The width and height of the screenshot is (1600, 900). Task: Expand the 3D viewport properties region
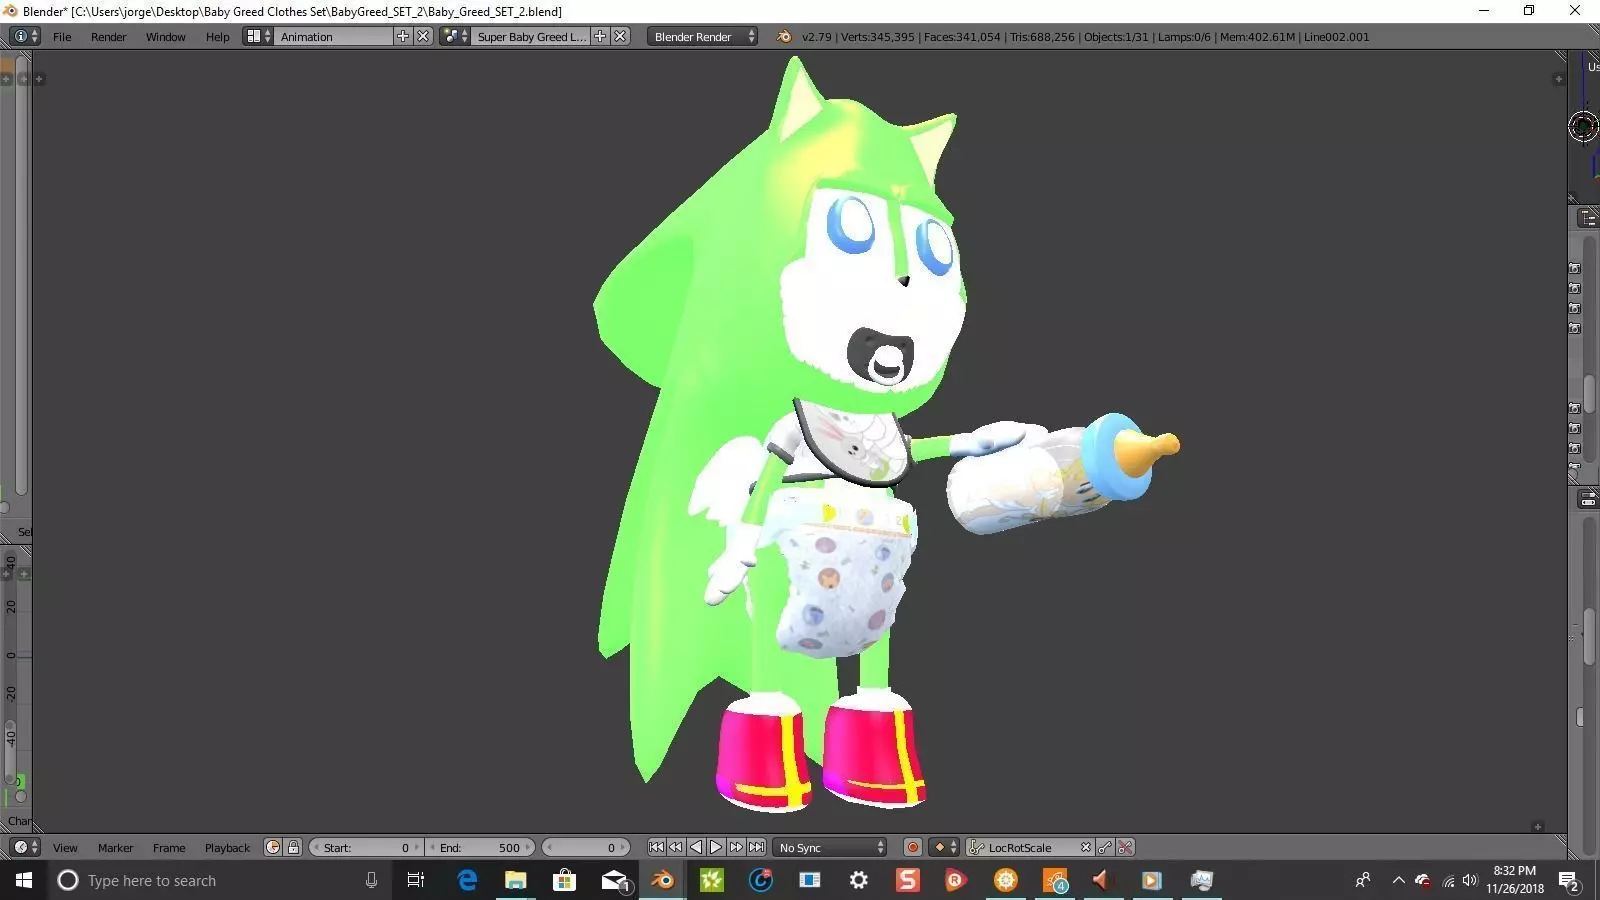(1558, 79)
